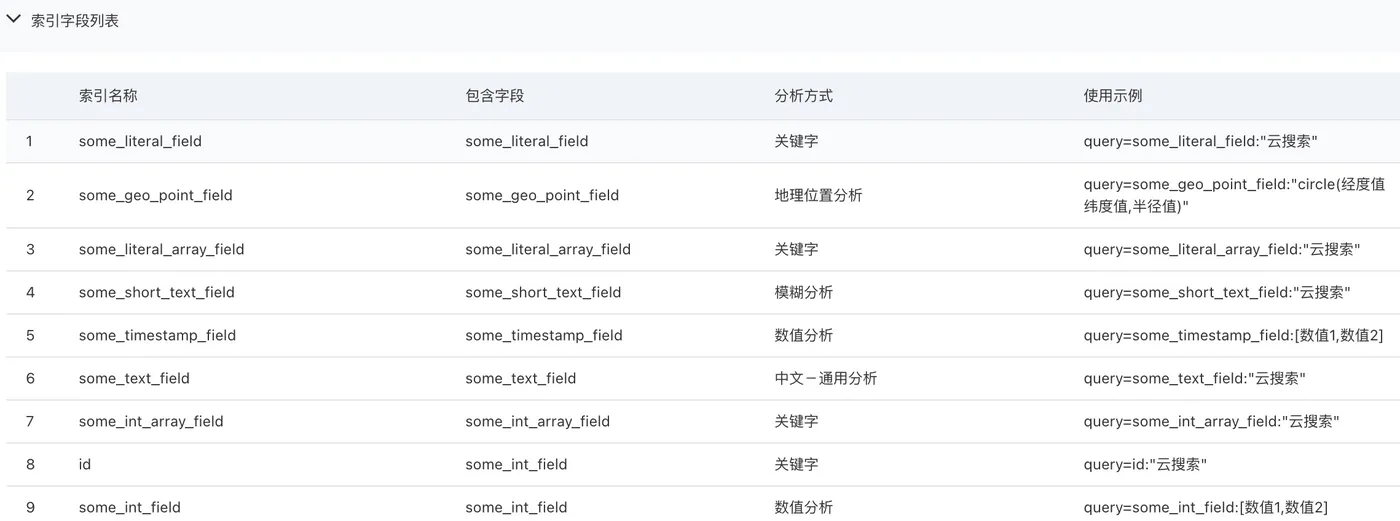Click the some_short_text_field usage example query
This screenshot has width=1400, height=521.
click(x=1217, y=292)
